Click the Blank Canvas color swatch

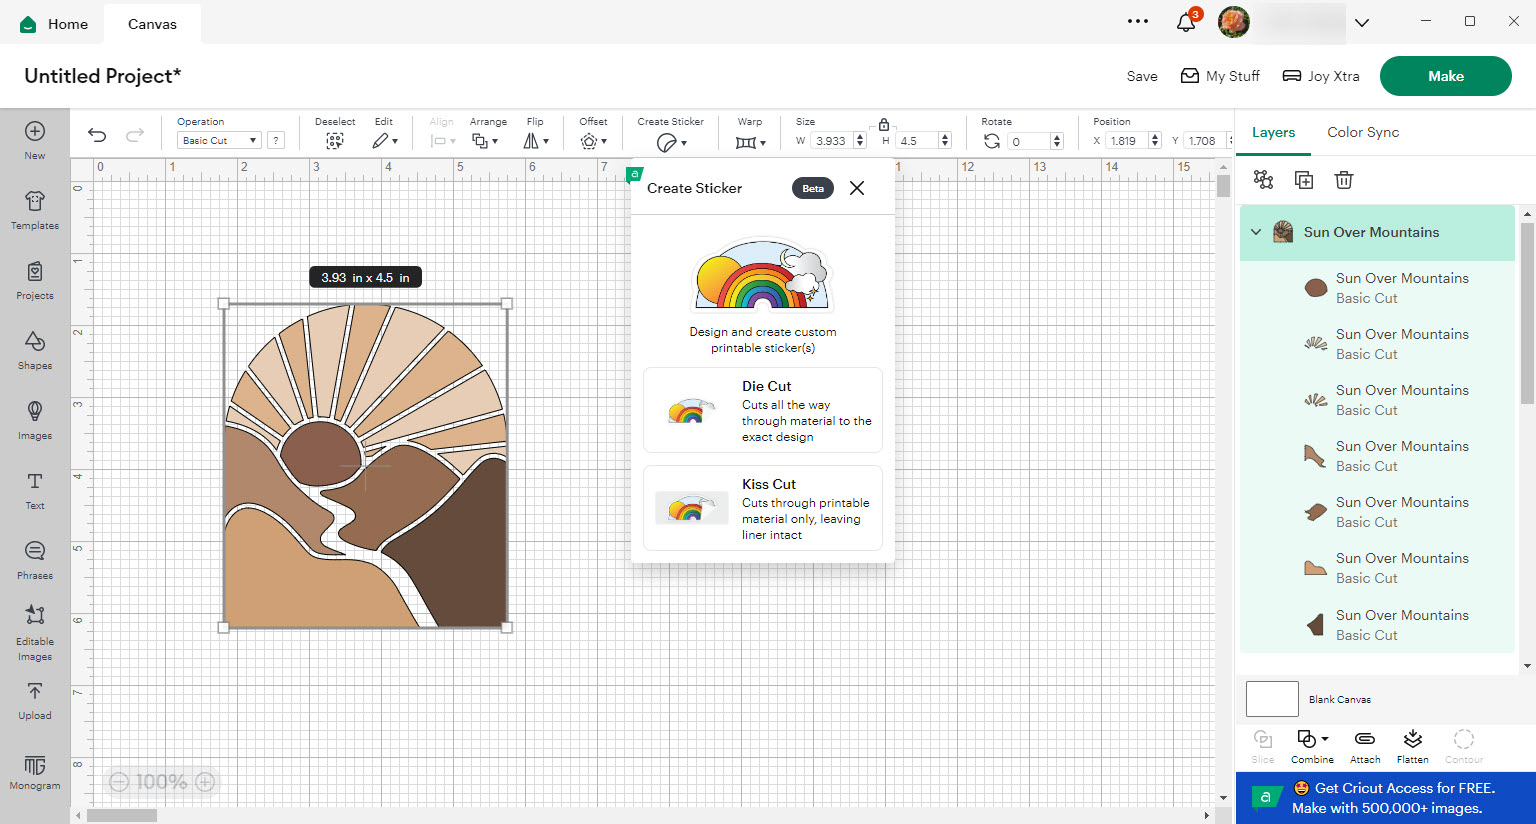tap(1271, 699)
